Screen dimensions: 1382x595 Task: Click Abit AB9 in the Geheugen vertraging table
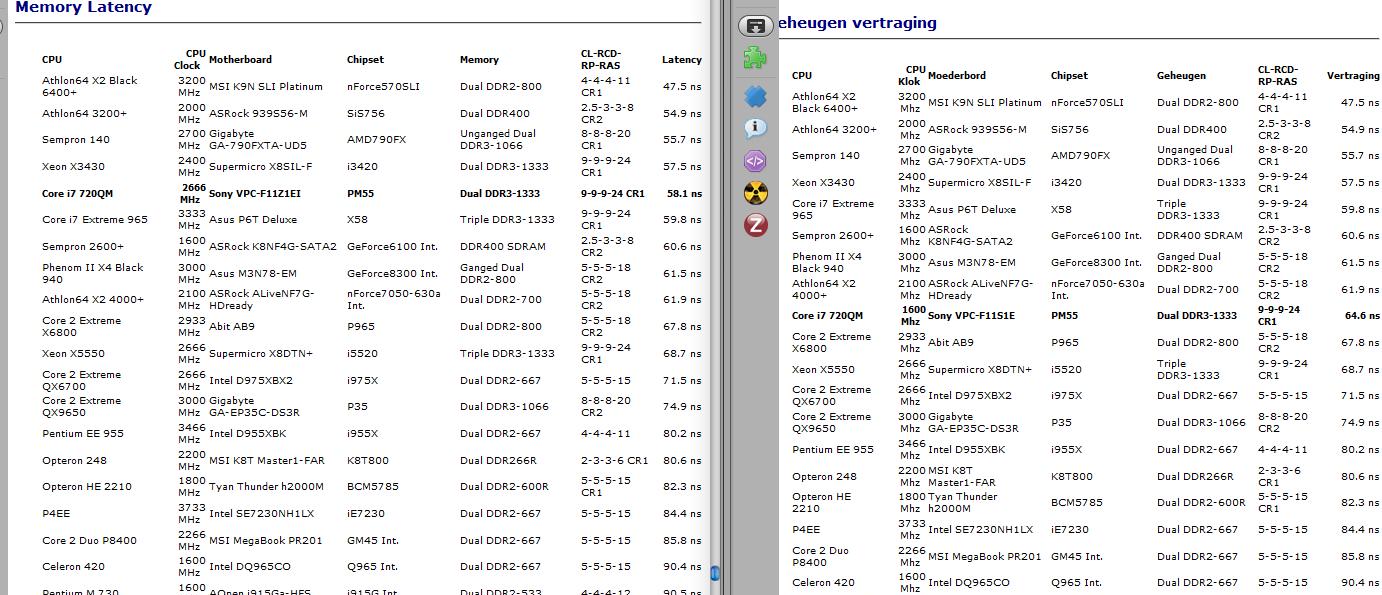point(951,343)
